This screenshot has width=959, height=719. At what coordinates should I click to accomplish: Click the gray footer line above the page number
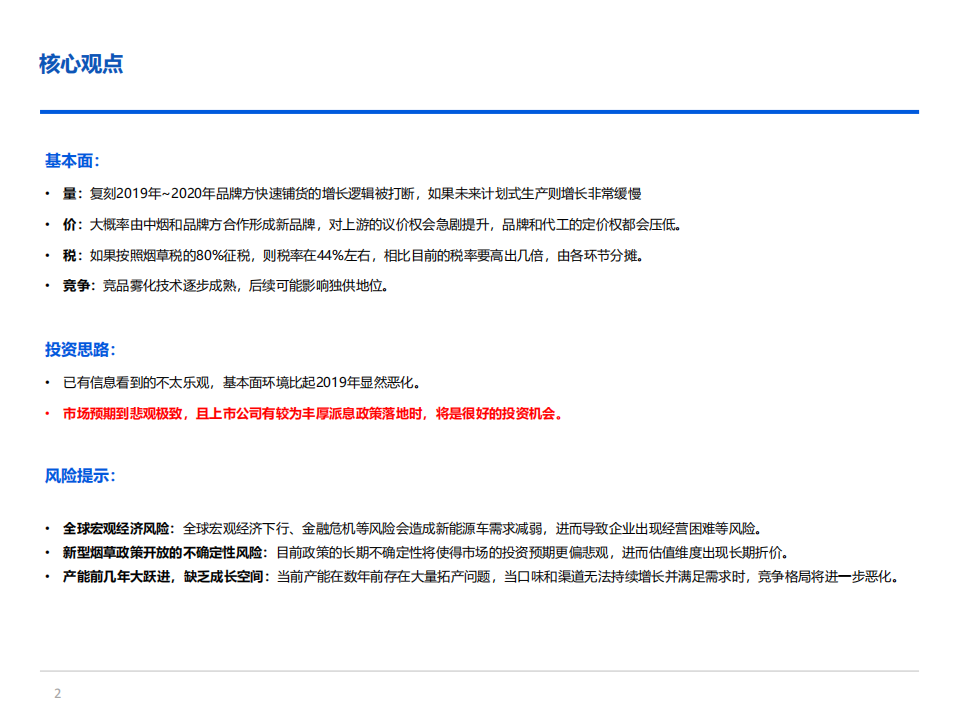(479, 671)
